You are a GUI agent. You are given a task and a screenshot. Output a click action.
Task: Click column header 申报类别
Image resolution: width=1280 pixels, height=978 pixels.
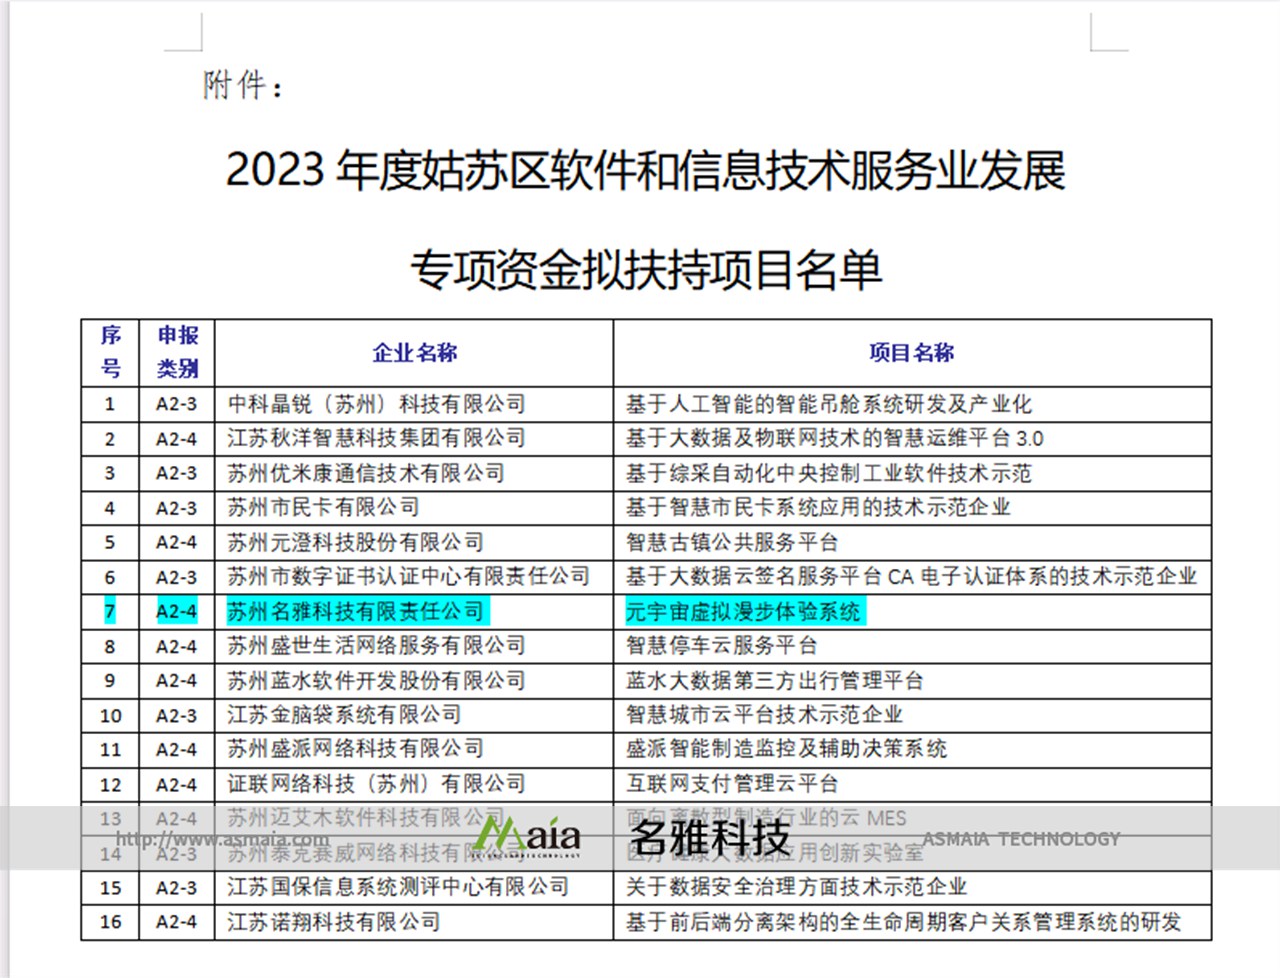177,352
